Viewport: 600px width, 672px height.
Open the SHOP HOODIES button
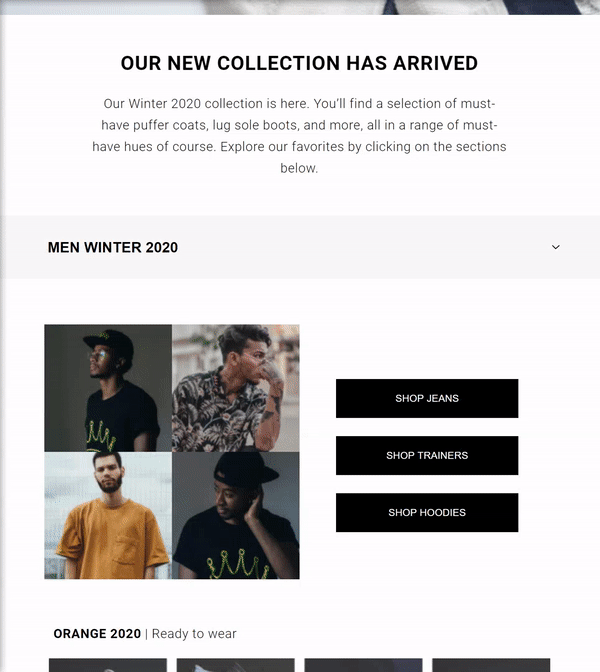[427, 512]
